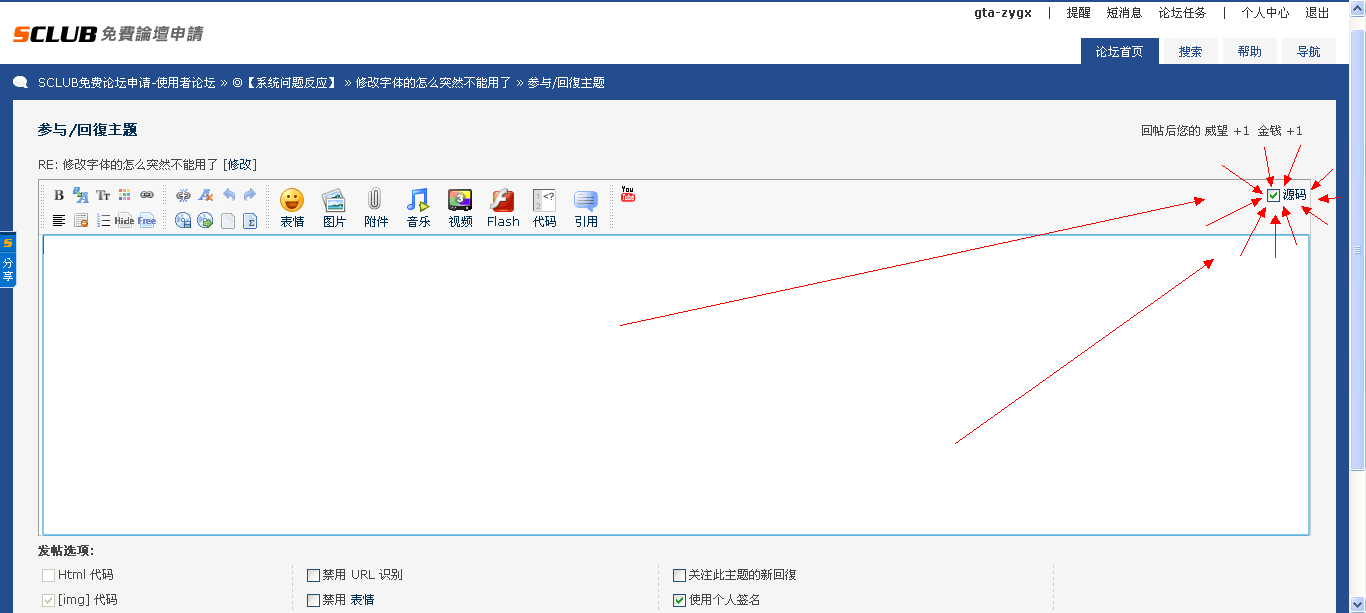Toggle bold text formatting
The height and width of the screenshot is (613, 1366).
click(59, 196)
